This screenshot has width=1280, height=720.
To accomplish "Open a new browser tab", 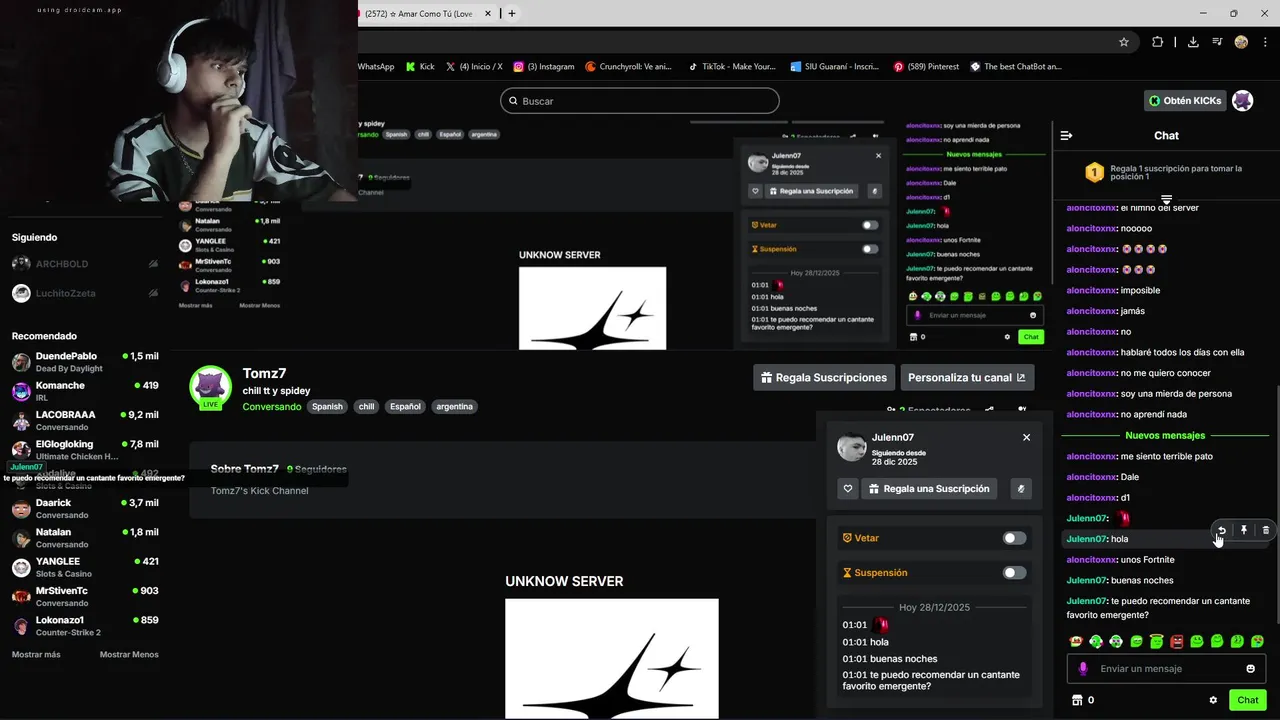I will (x=512, y=13).
